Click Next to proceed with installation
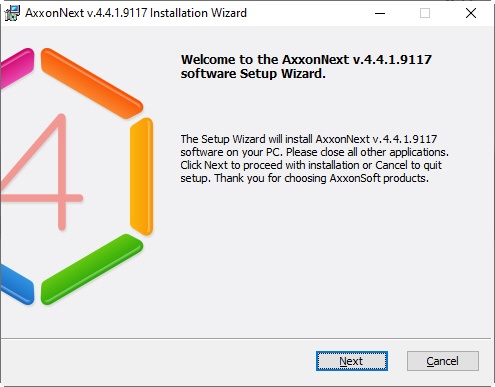Viewport: 495px width, 387px height. (352, 361)
